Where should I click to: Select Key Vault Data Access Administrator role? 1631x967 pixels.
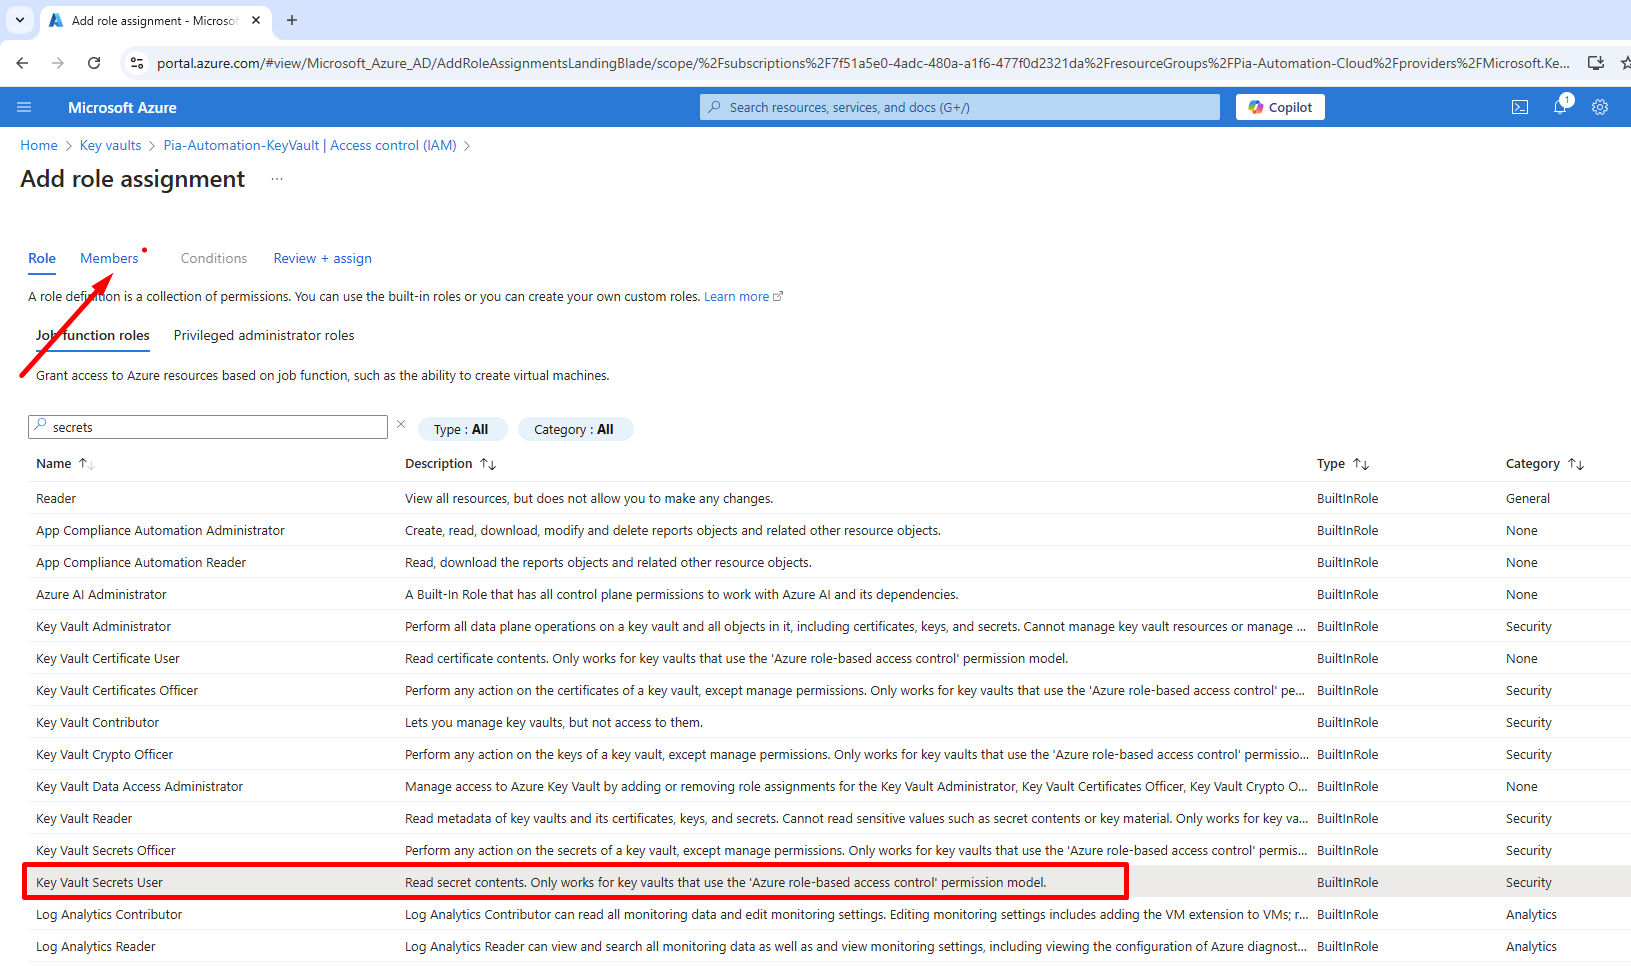pos(829,786)
